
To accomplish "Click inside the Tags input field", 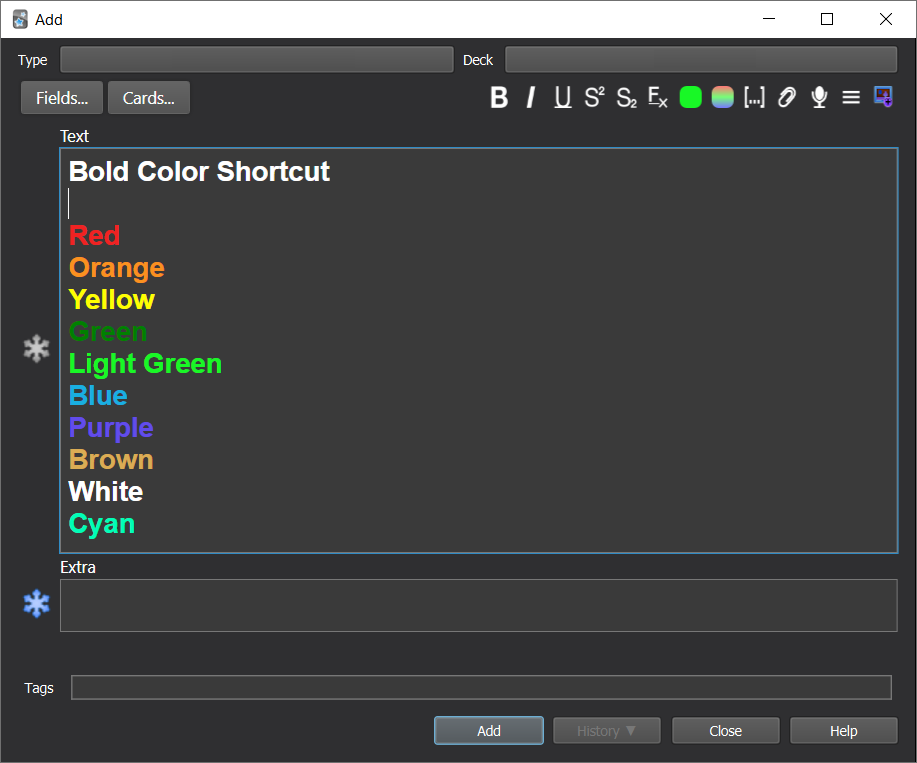I will (x=480, y=688).
